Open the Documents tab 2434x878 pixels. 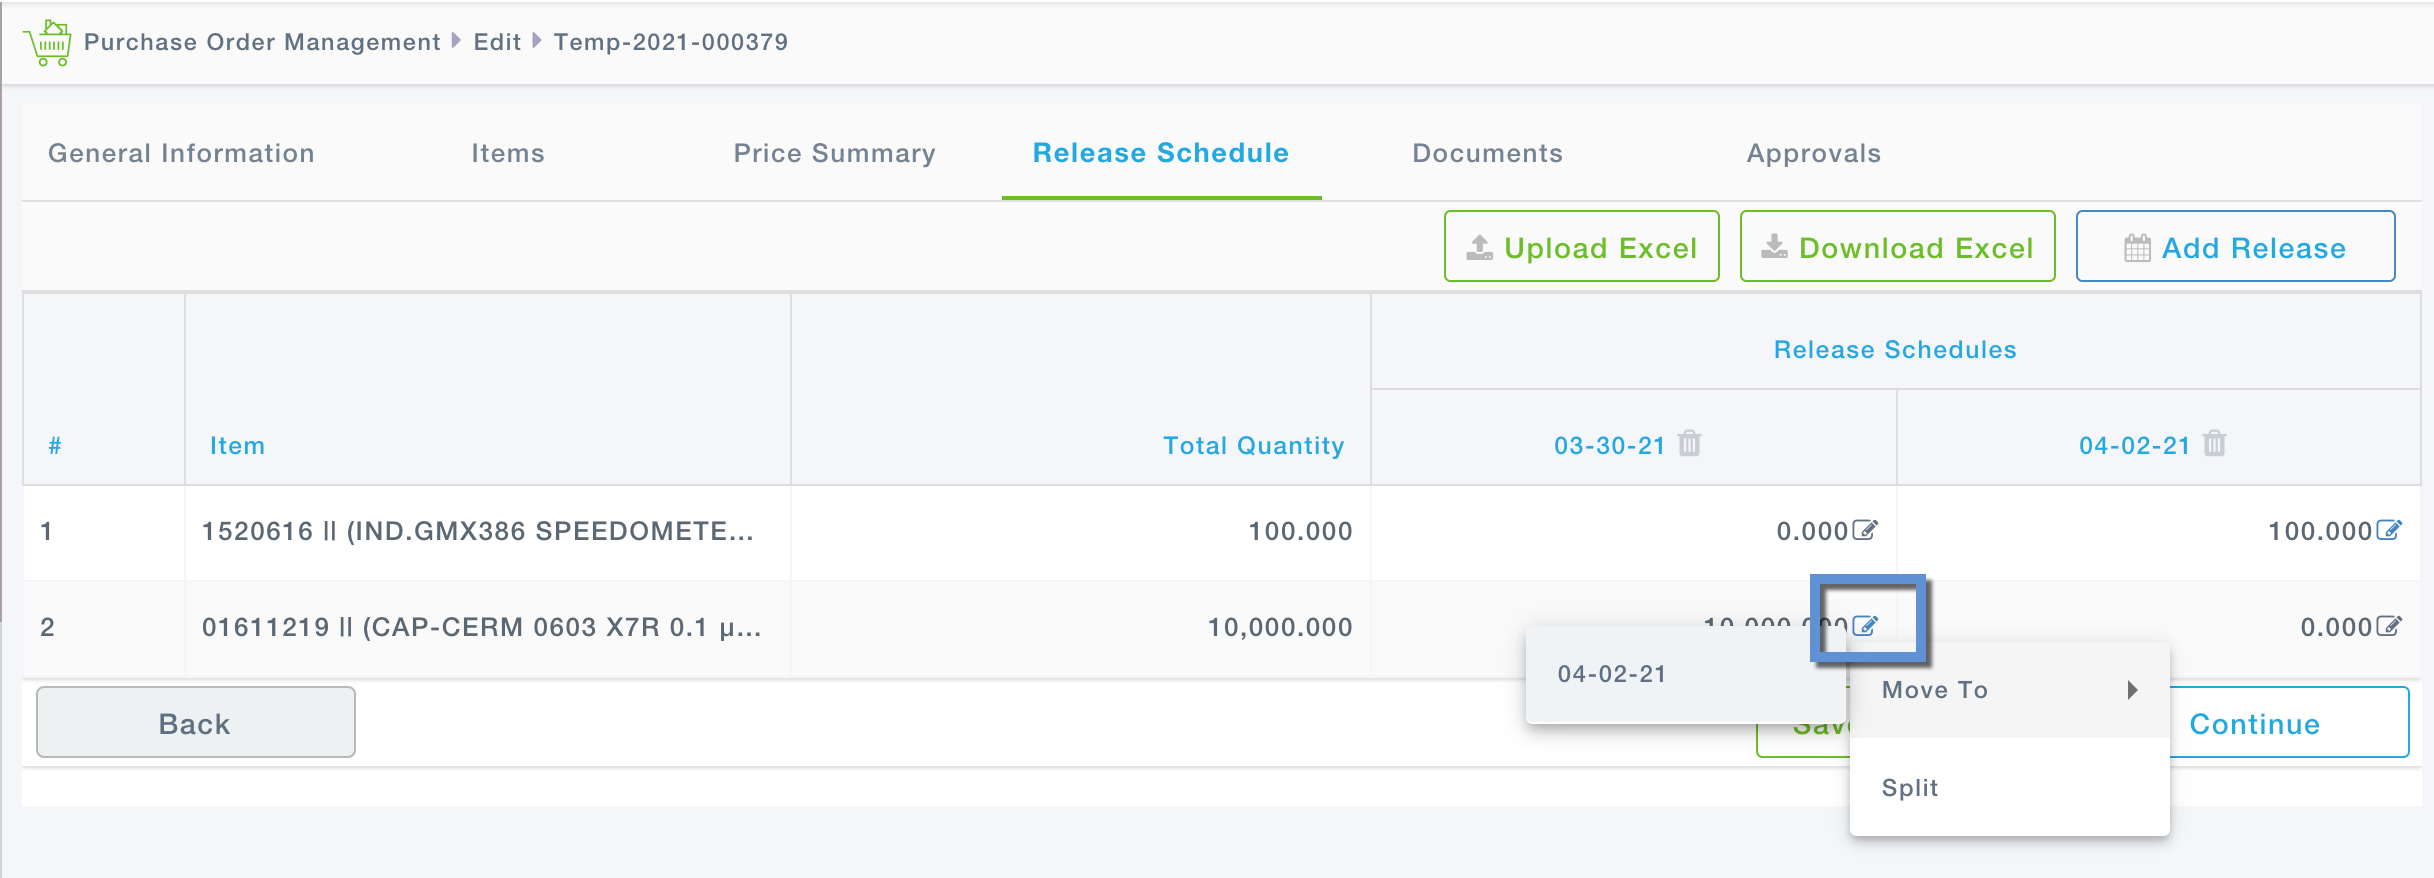coord(1487,153)
